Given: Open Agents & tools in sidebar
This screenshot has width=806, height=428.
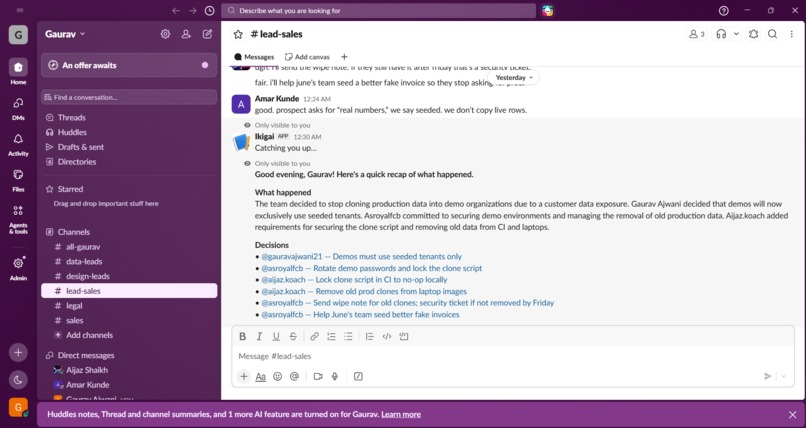Looking at the screenshot, I should [18, 218].
